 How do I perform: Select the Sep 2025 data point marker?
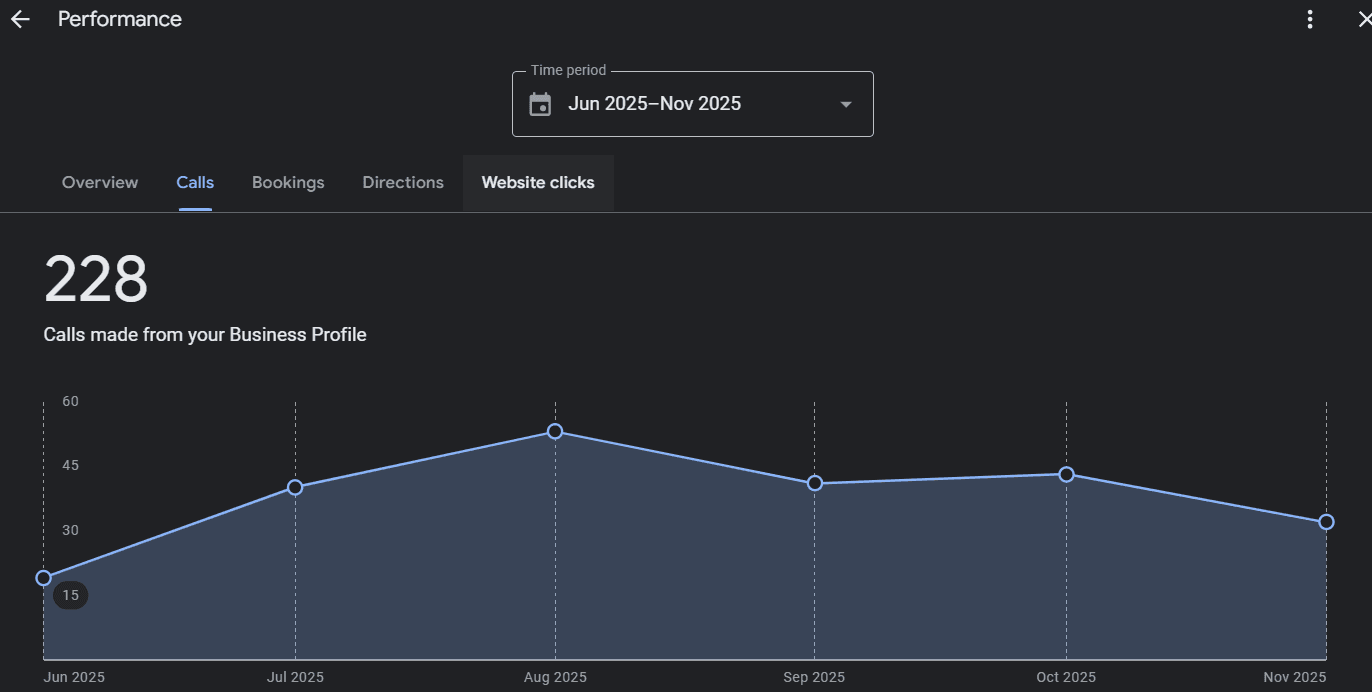[814, 483]
